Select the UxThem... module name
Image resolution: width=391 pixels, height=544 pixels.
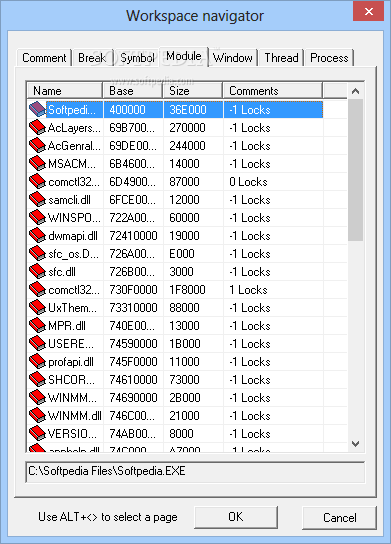click(x=73, y=308)
